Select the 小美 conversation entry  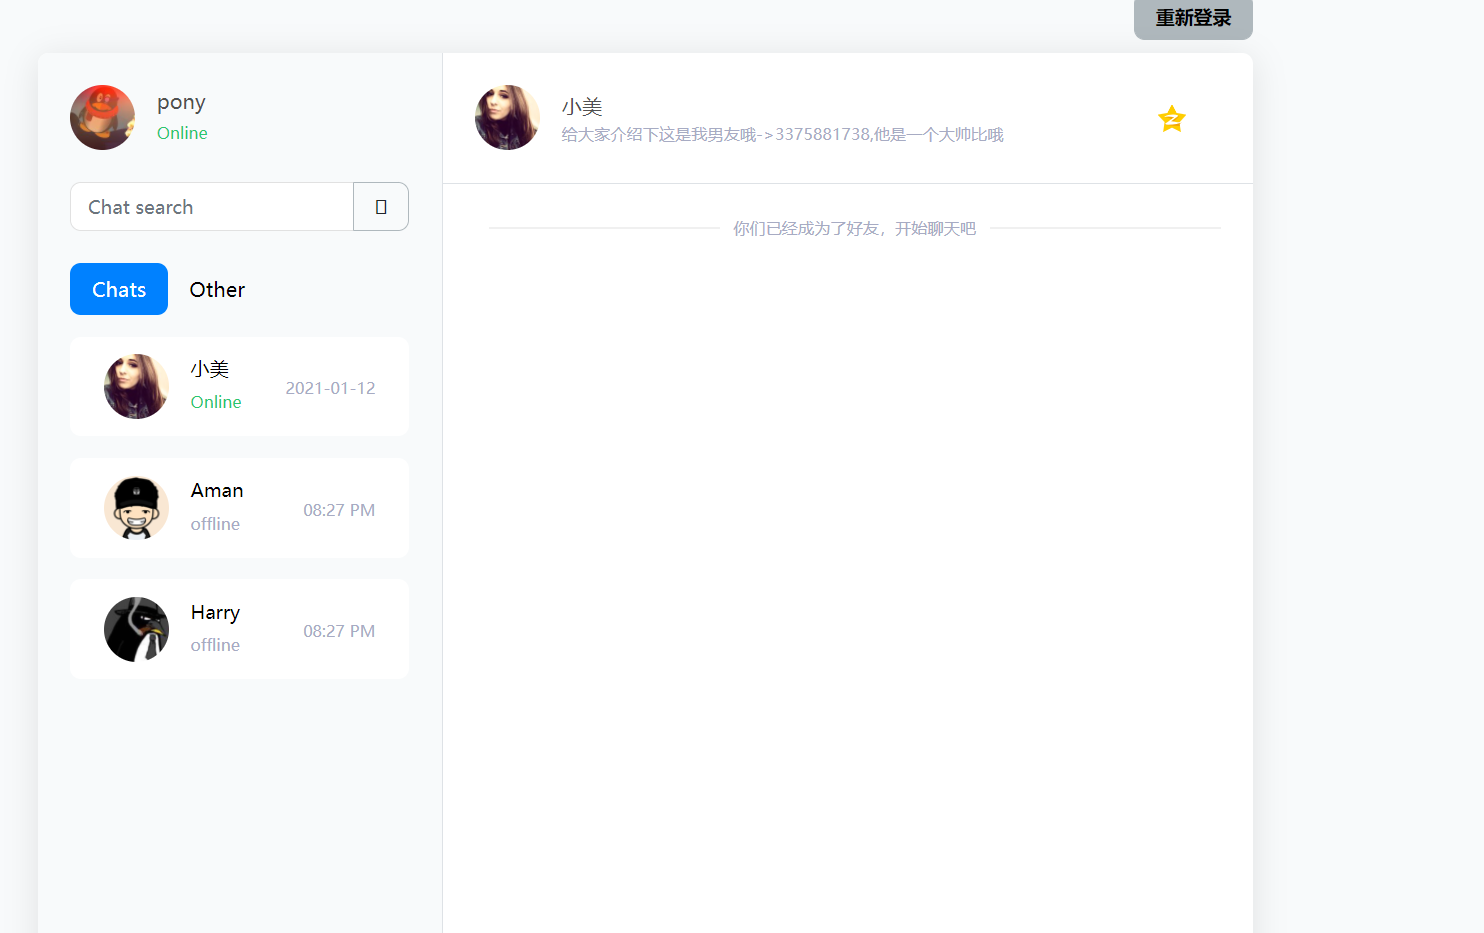pyautogui.click(x=239, y=386)
